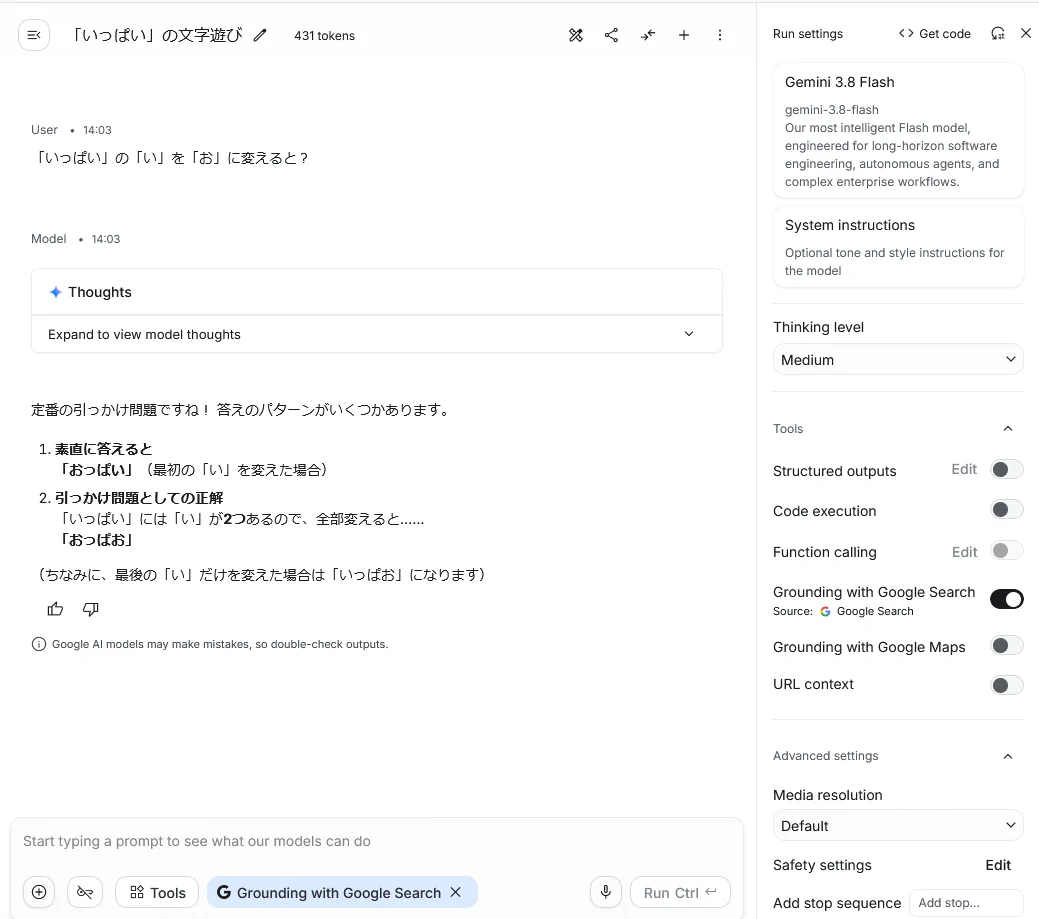Give the response a thumbs up
The height and width of the screenshot is (919, 1039).
click(56, 609)
